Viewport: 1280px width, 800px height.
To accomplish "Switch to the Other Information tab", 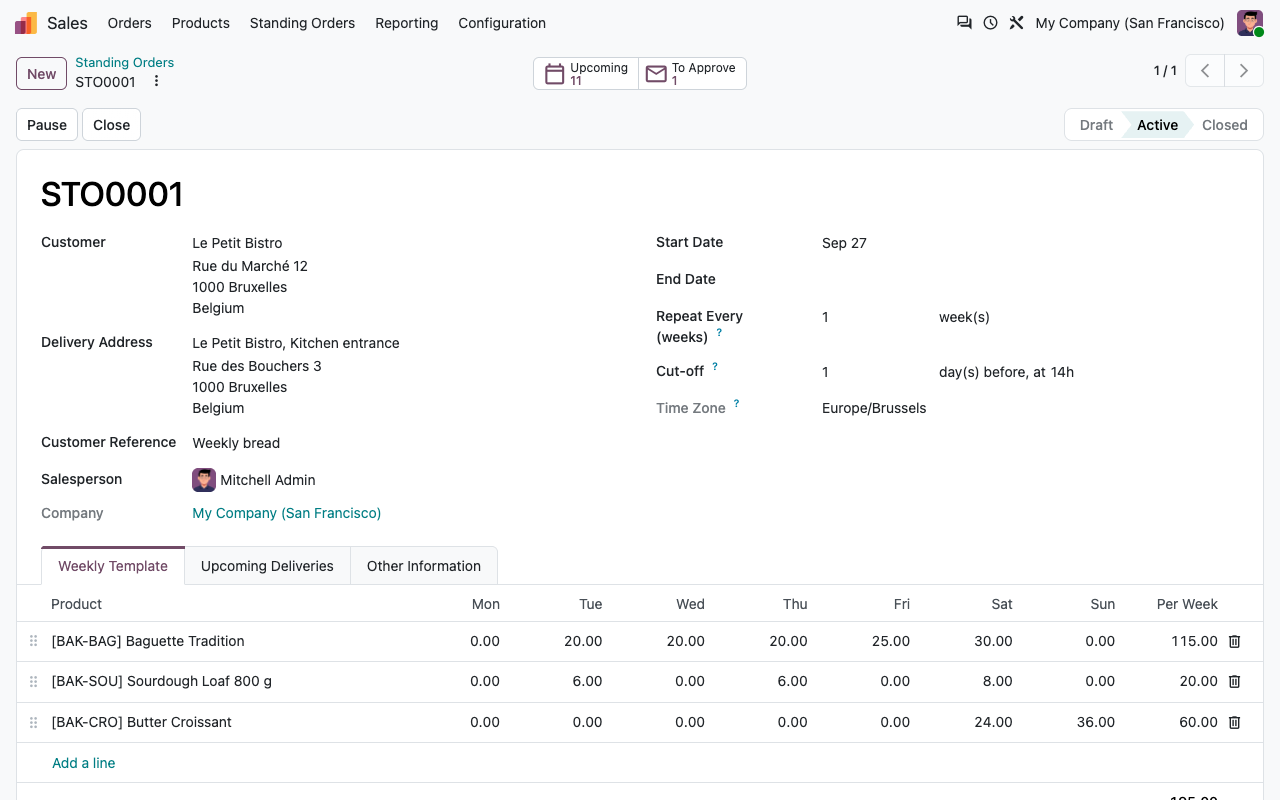I will click(424, 566).
